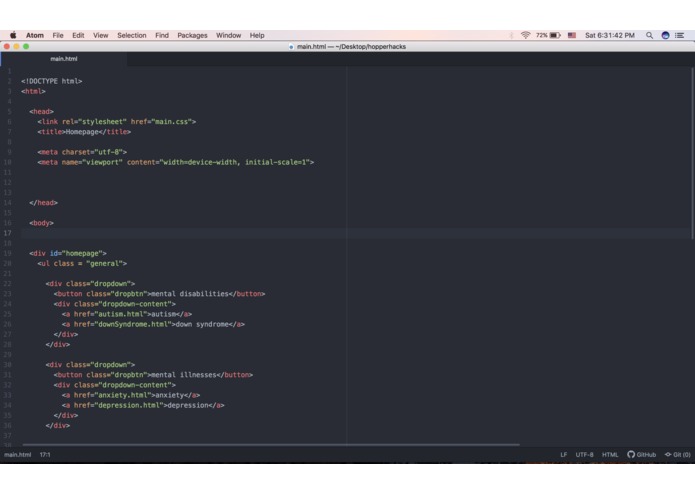
Task: Click HTML grammar selector
Action: click(610, 455)
